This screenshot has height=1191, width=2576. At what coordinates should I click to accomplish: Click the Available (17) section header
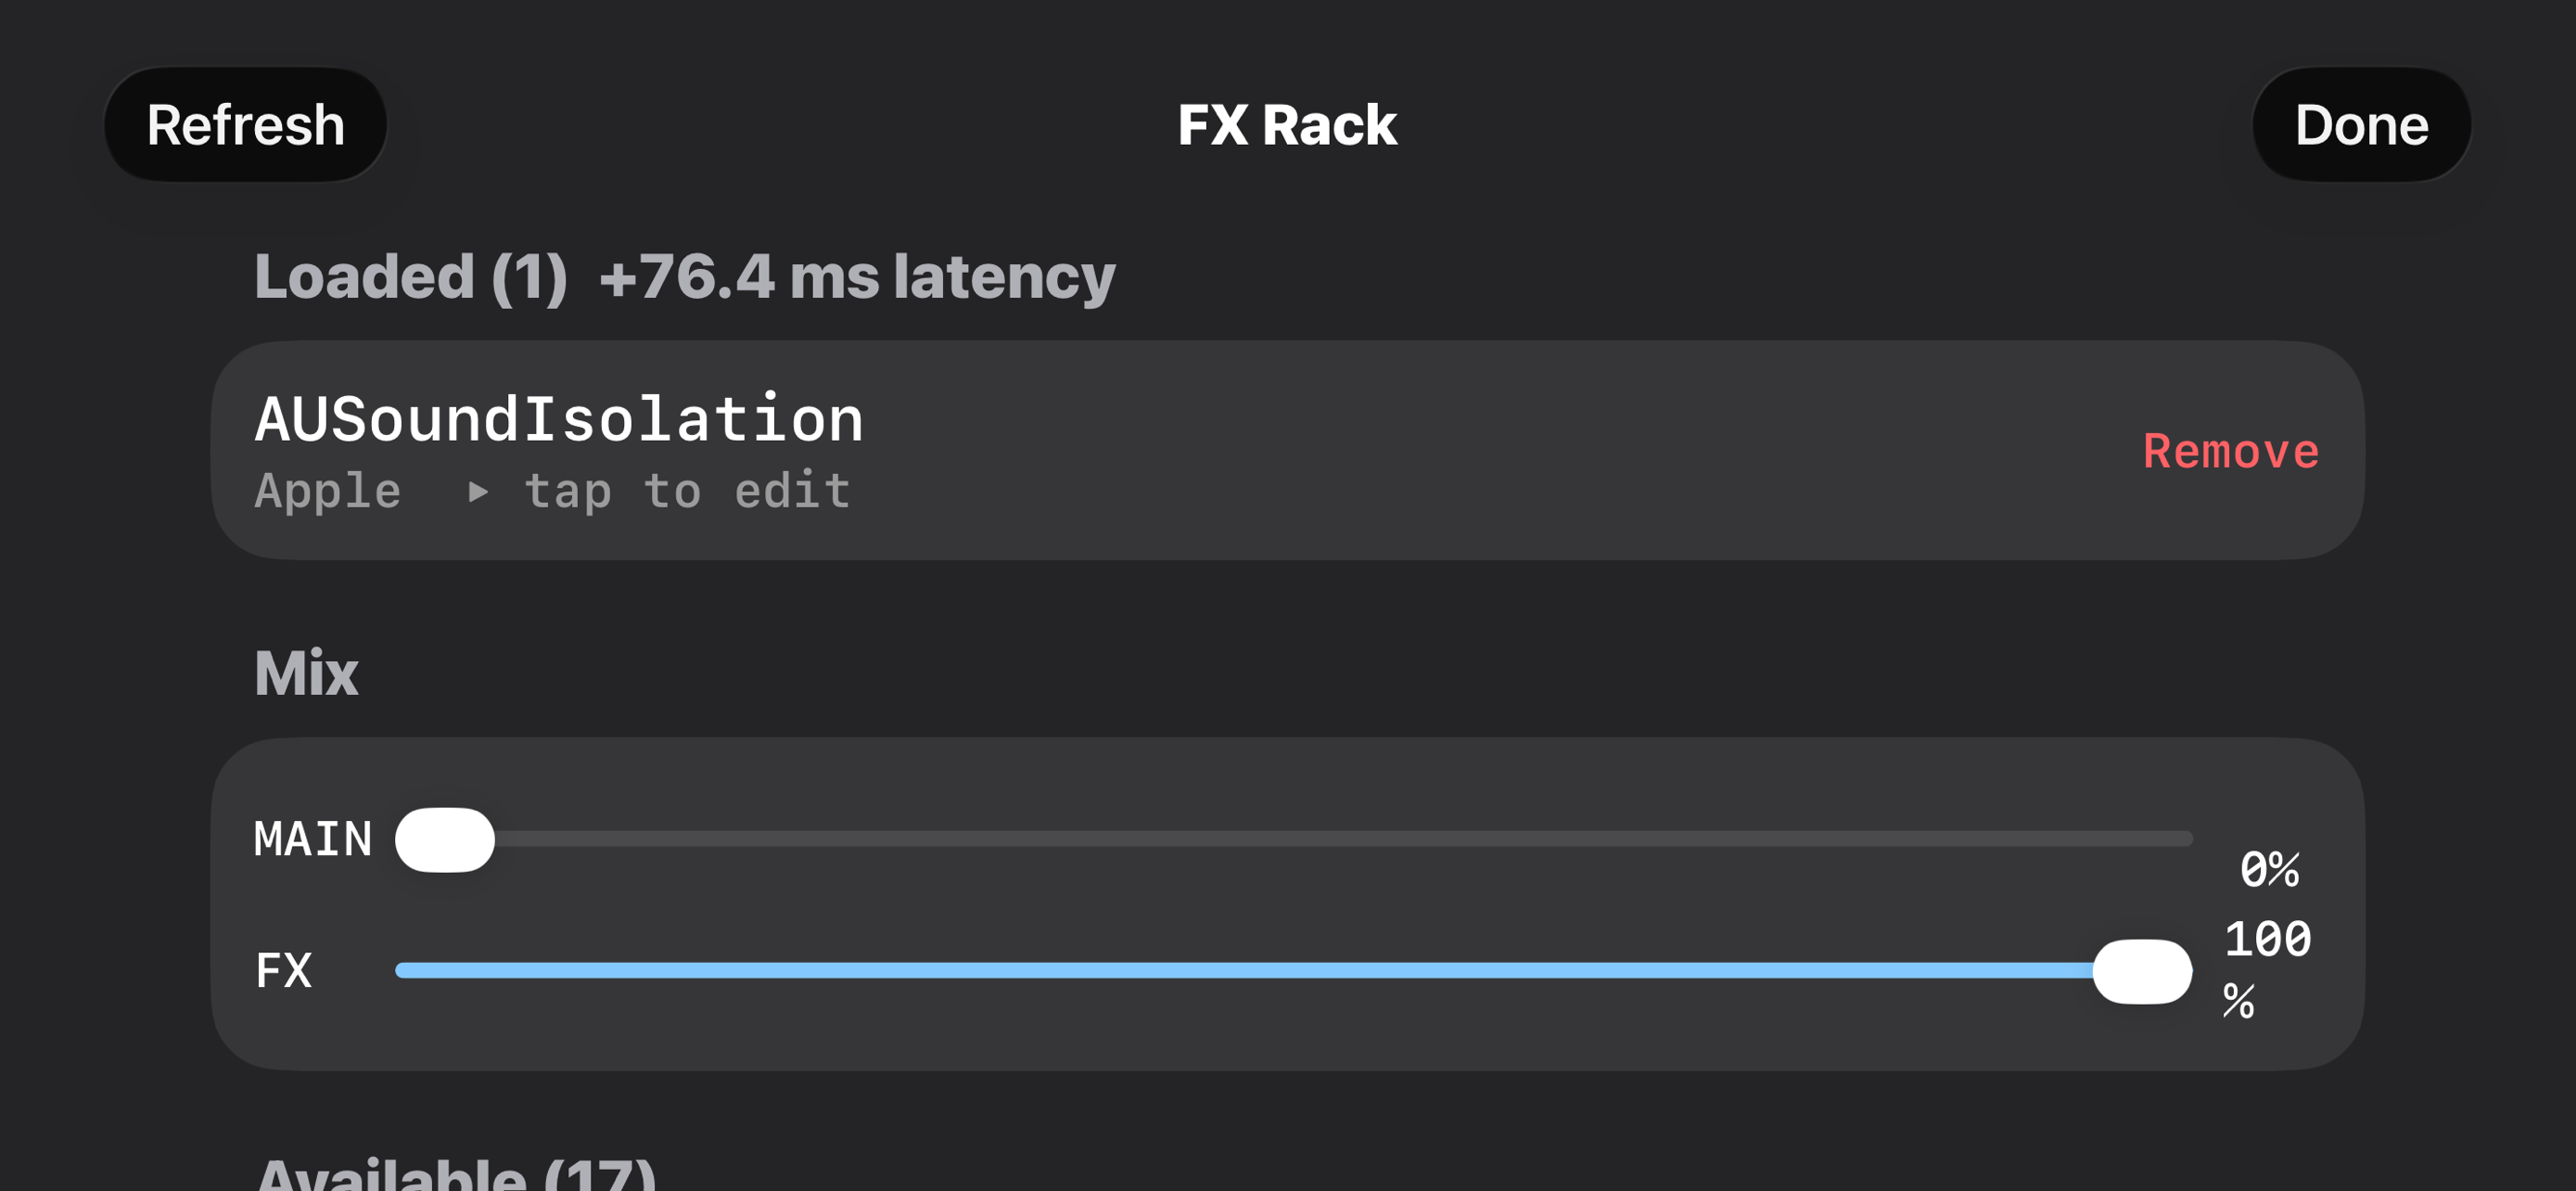[x=456, y=1174]
